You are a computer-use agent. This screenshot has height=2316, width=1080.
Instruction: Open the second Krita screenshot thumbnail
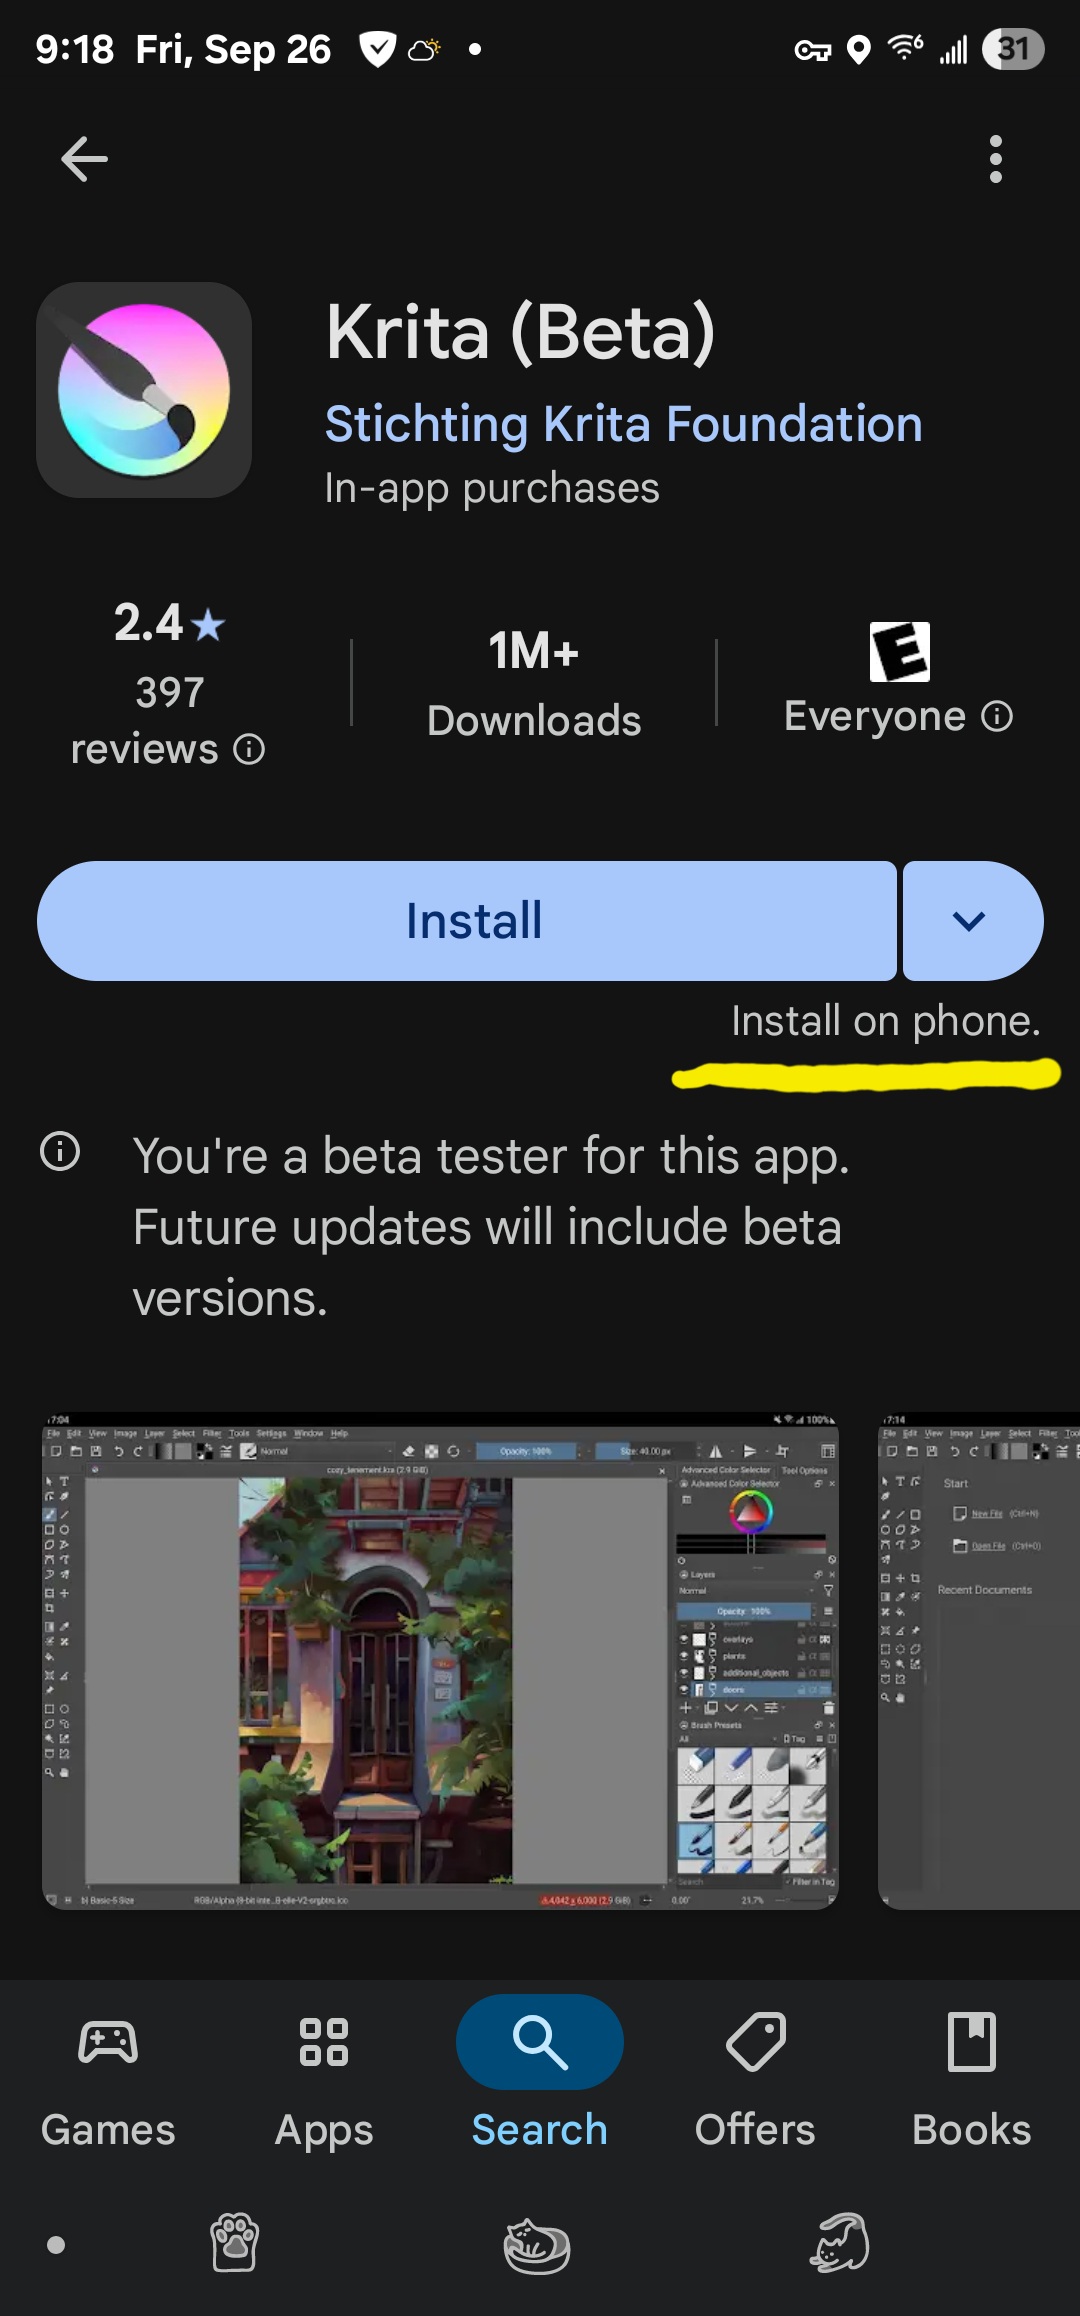click(979, 1660)
